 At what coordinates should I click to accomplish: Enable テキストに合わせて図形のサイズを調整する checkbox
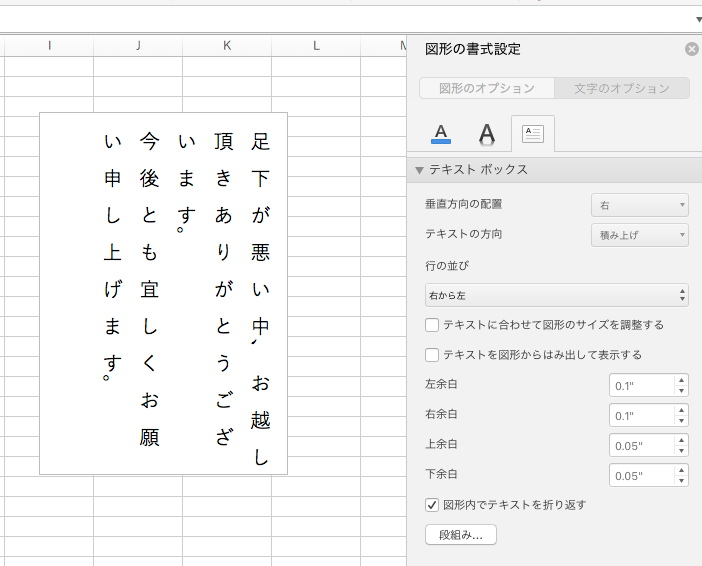pos(432,325)
